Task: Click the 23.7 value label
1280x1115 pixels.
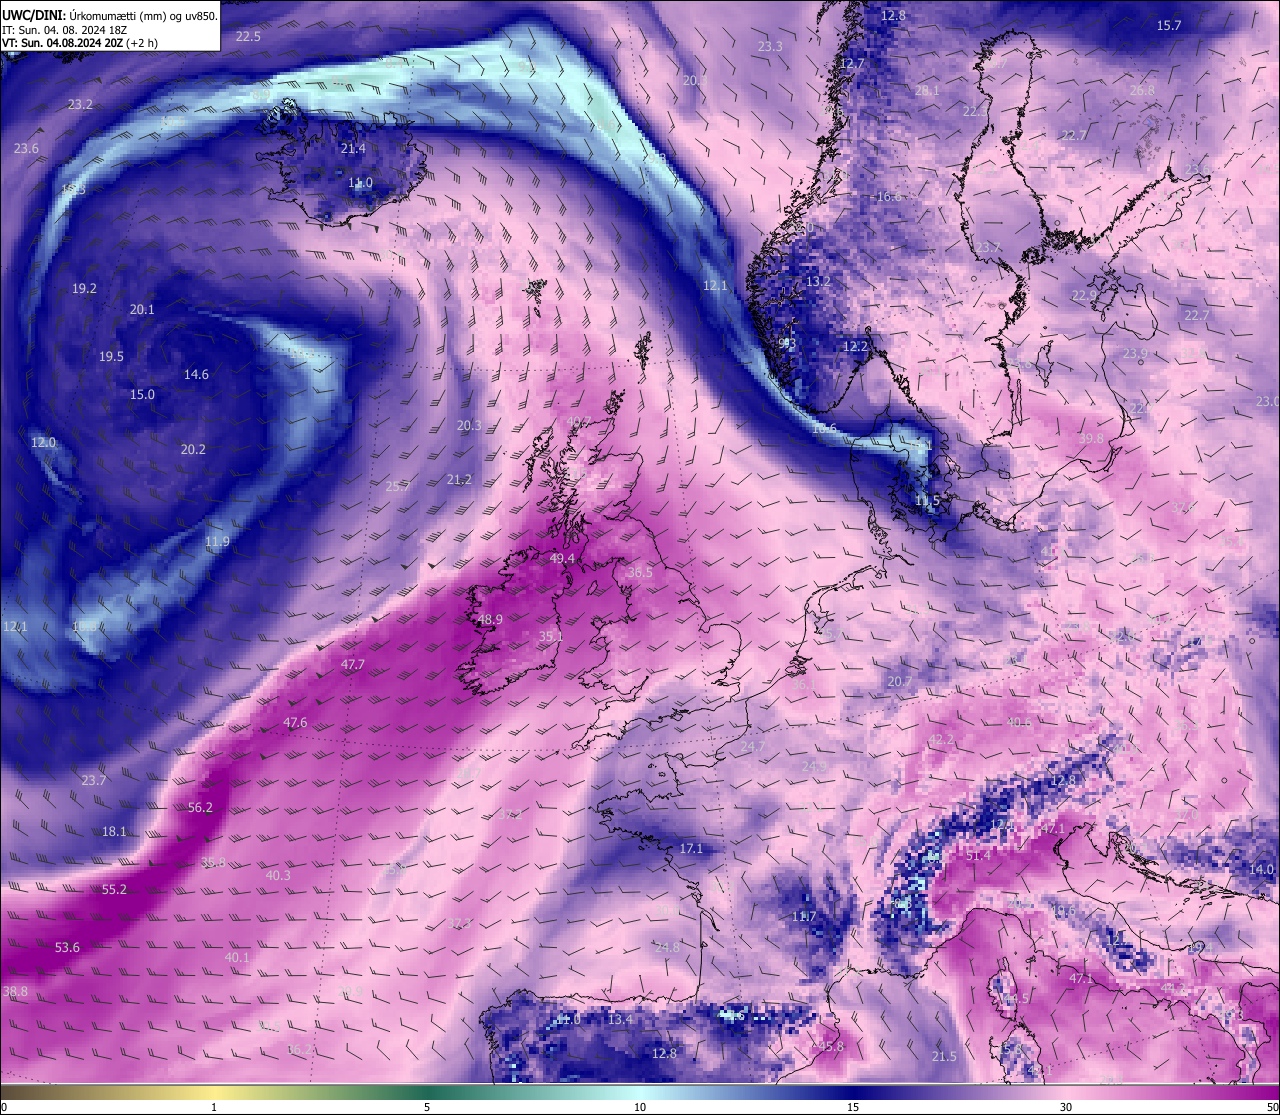Action: (x=93, y=780)
